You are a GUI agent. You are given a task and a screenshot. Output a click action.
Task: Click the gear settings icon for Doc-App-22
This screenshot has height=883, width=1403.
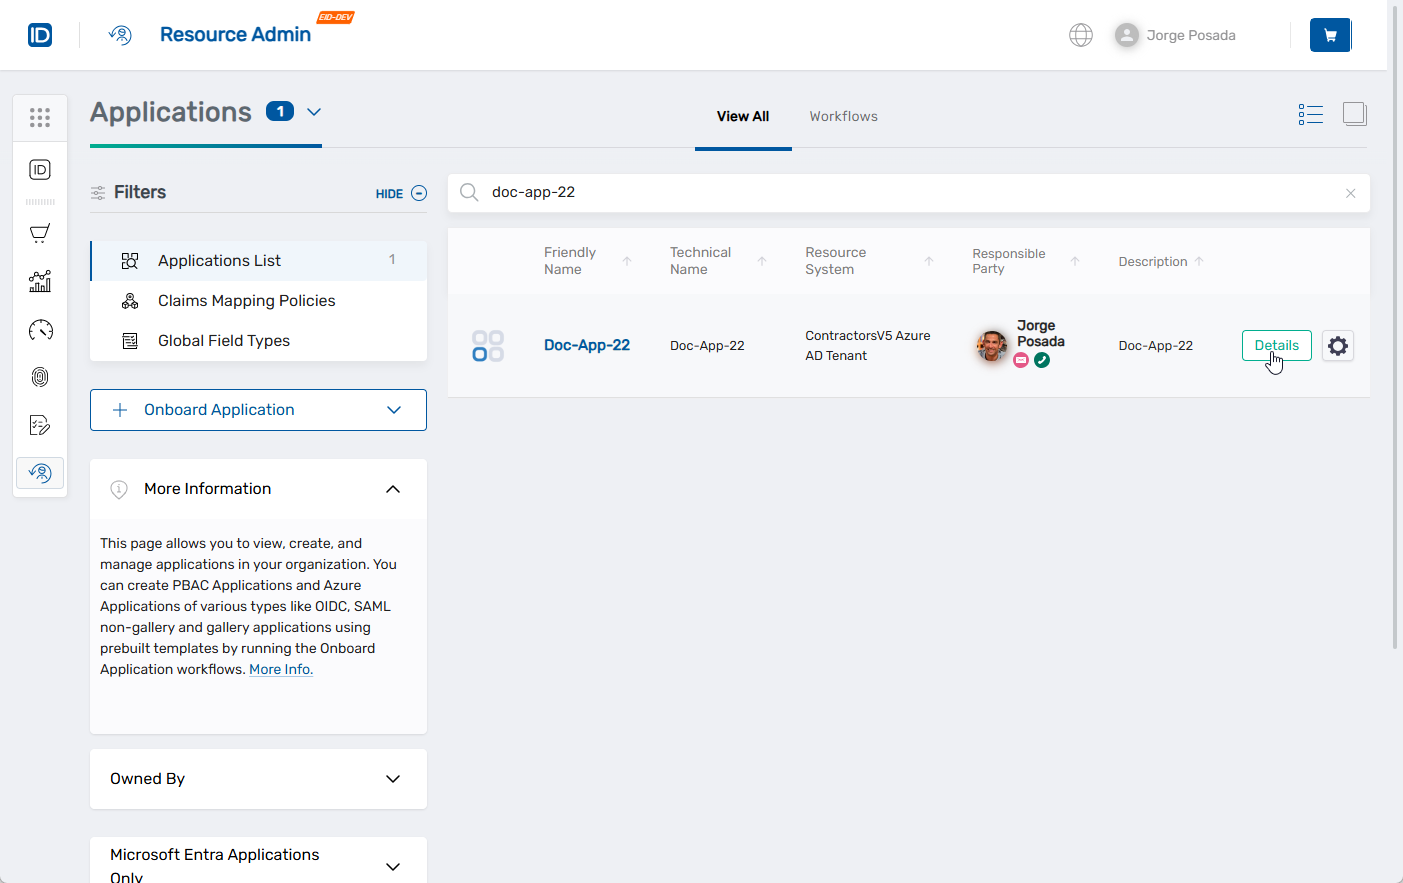point(1337,346)
